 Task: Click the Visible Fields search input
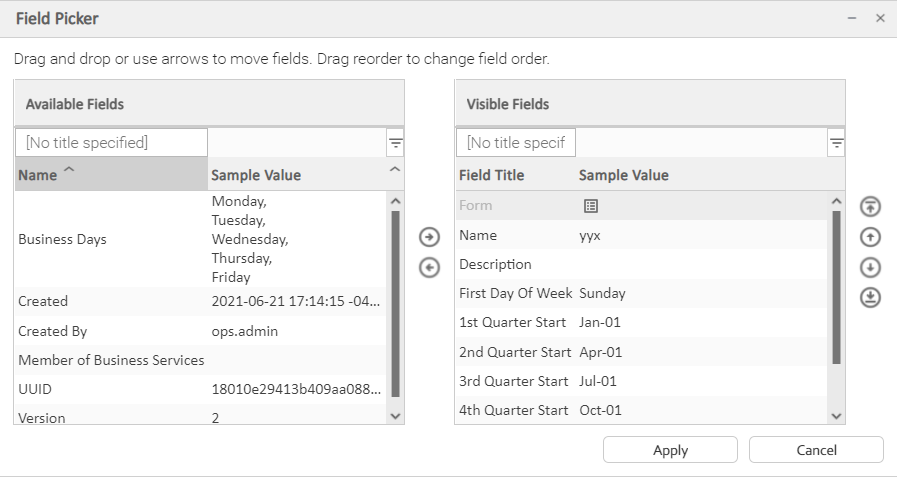pos(516,143)
